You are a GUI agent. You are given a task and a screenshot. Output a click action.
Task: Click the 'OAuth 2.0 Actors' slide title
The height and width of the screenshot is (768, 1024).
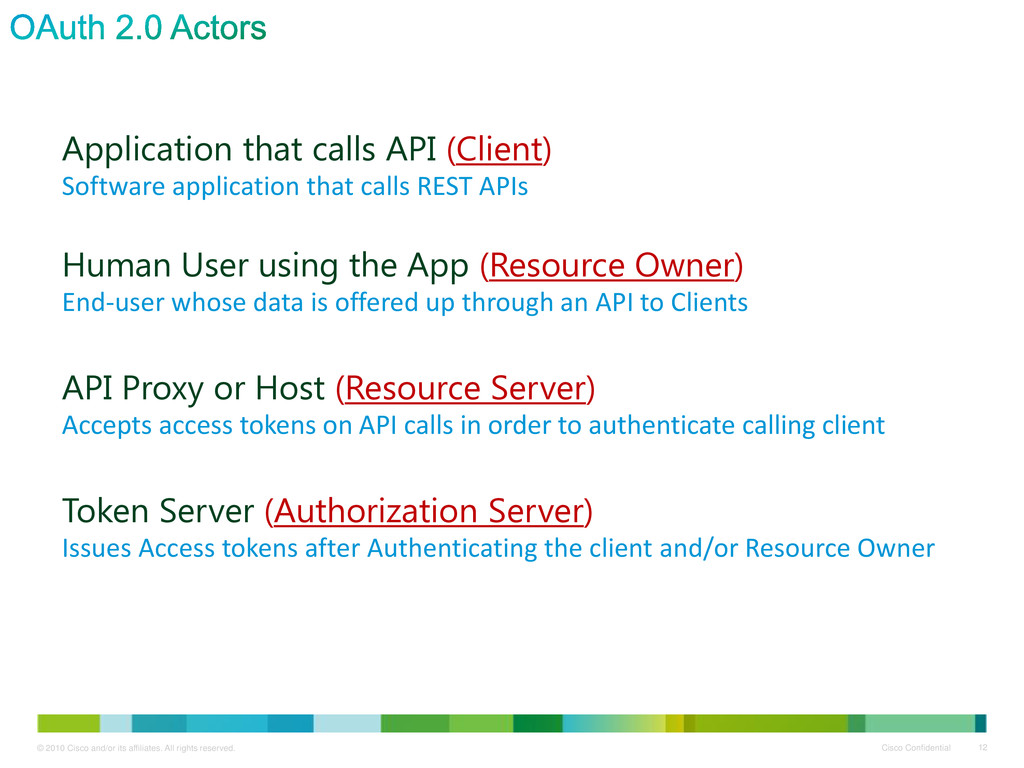point(138,28)
